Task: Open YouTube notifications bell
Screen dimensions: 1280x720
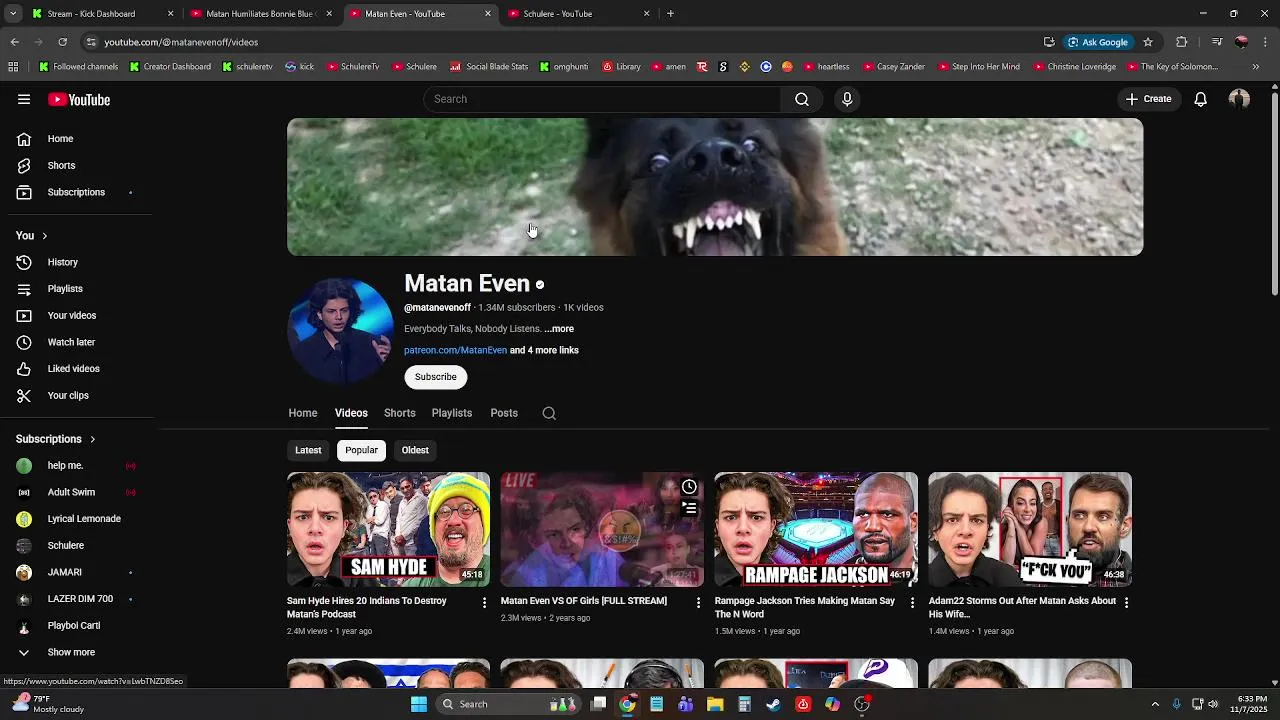Action: (x=1201, y=99)
